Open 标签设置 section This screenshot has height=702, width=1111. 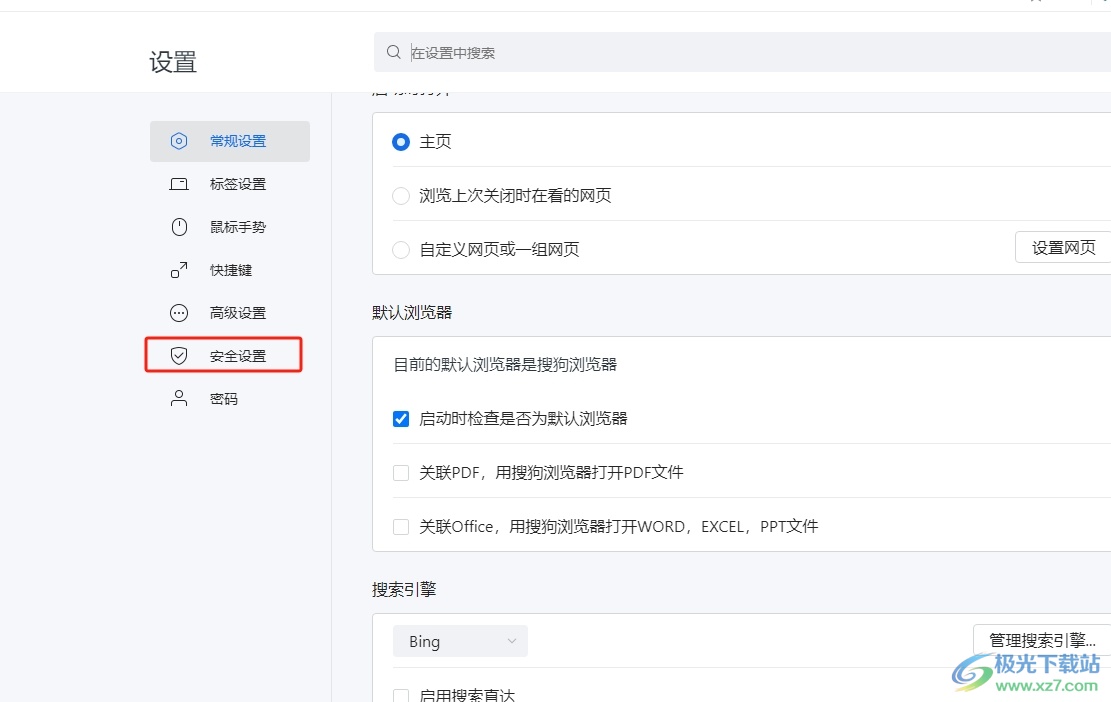230,184
